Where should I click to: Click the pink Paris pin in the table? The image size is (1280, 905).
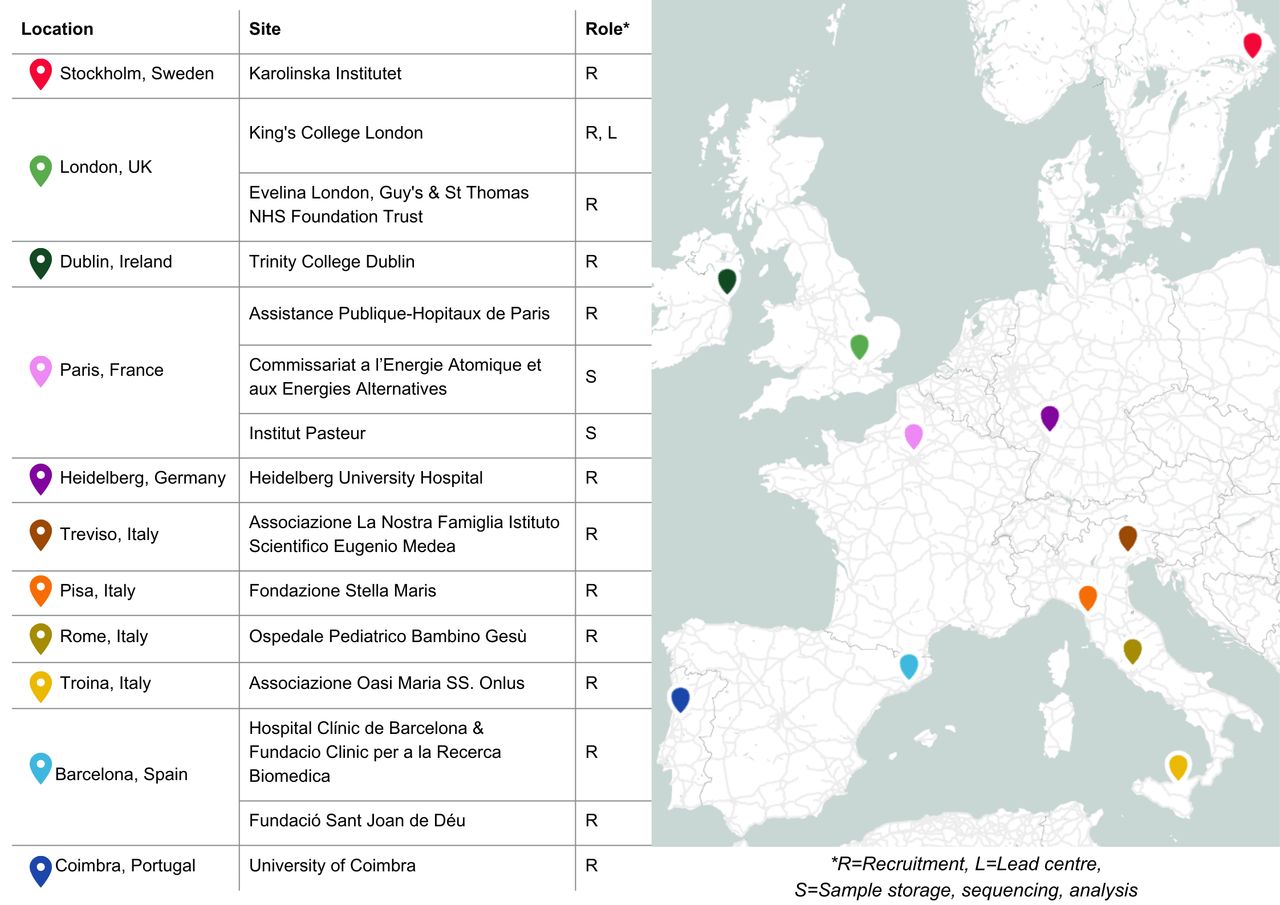41,371
